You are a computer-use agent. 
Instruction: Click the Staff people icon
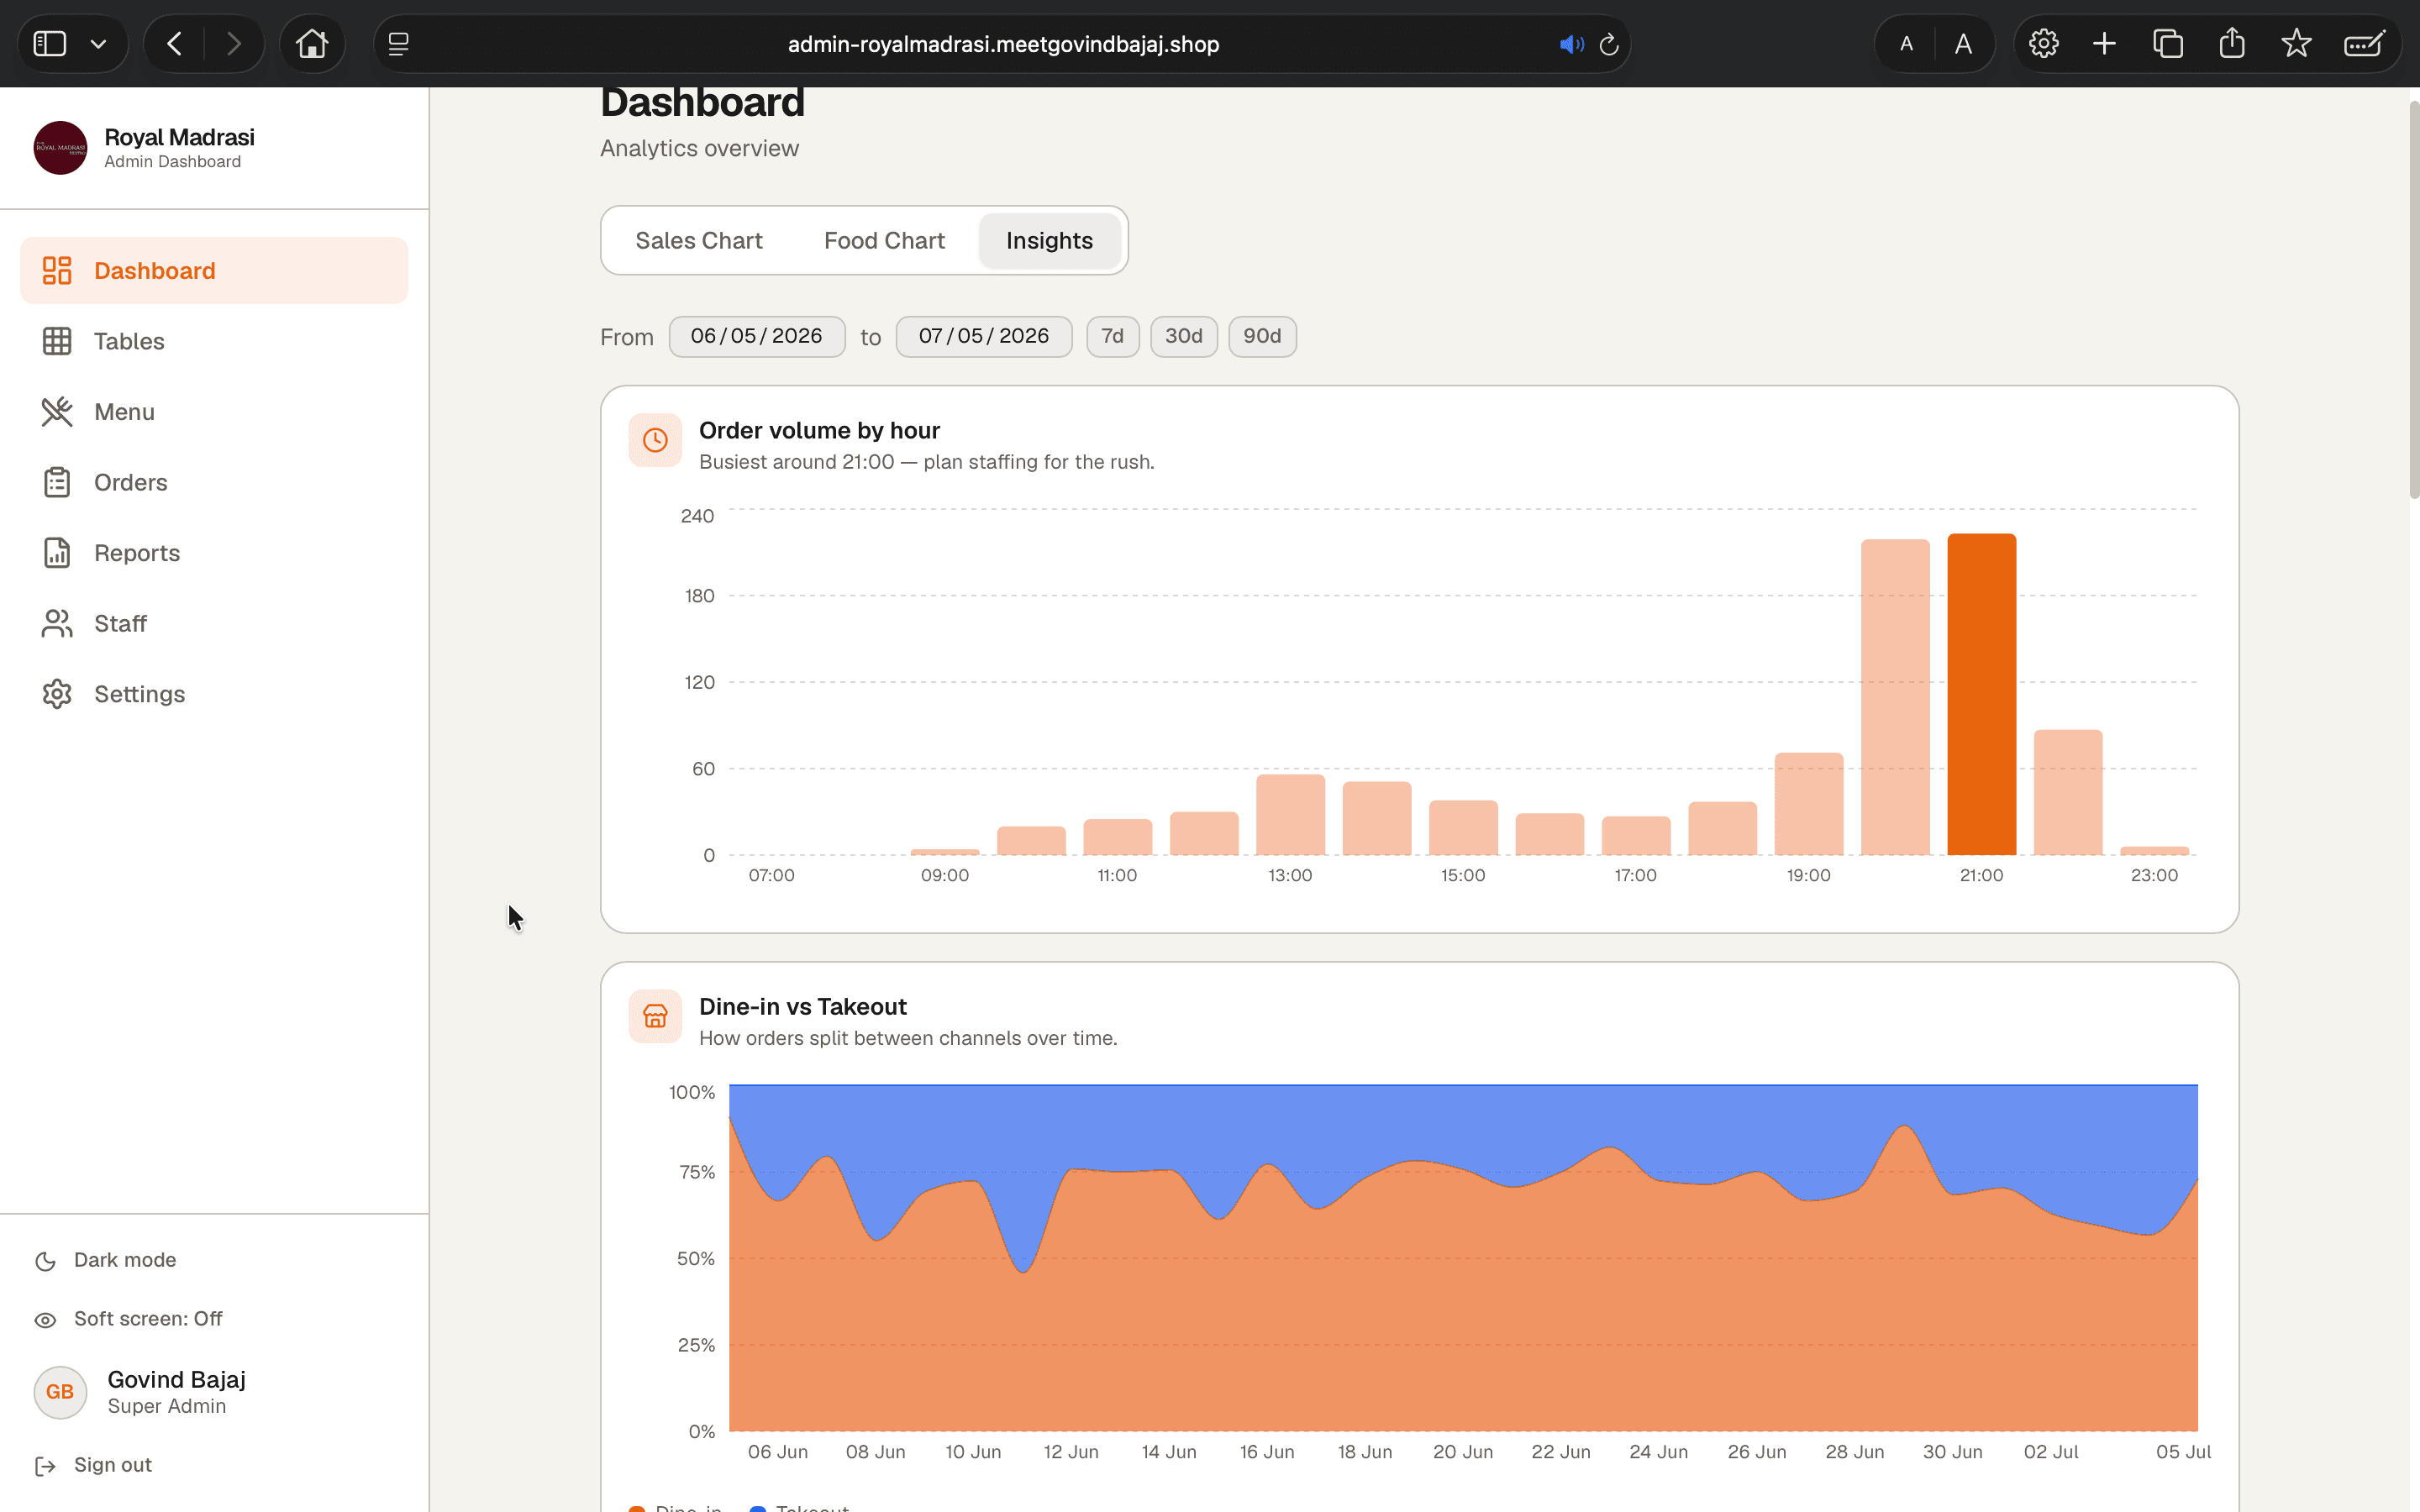[57, 623]
